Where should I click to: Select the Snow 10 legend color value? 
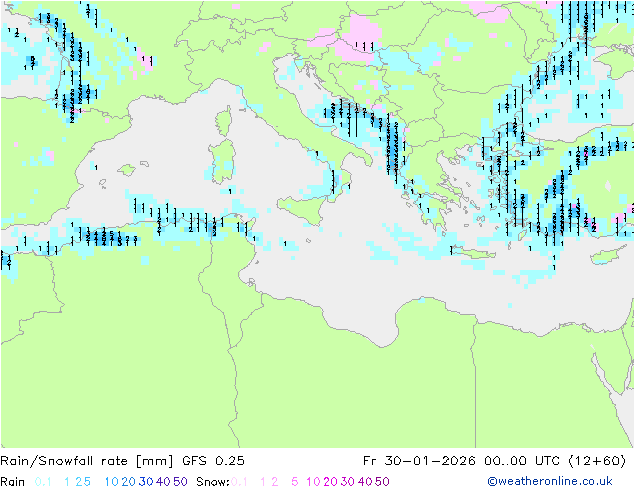313,482
